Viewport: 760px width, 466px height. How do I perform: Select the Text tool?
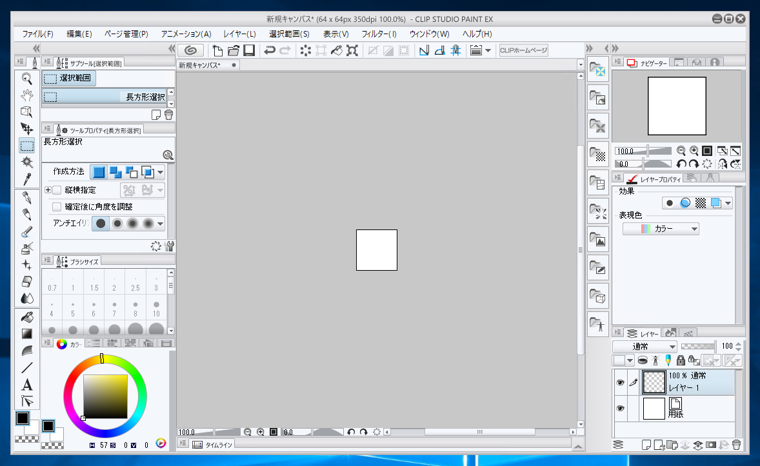(x=27, y=385)
